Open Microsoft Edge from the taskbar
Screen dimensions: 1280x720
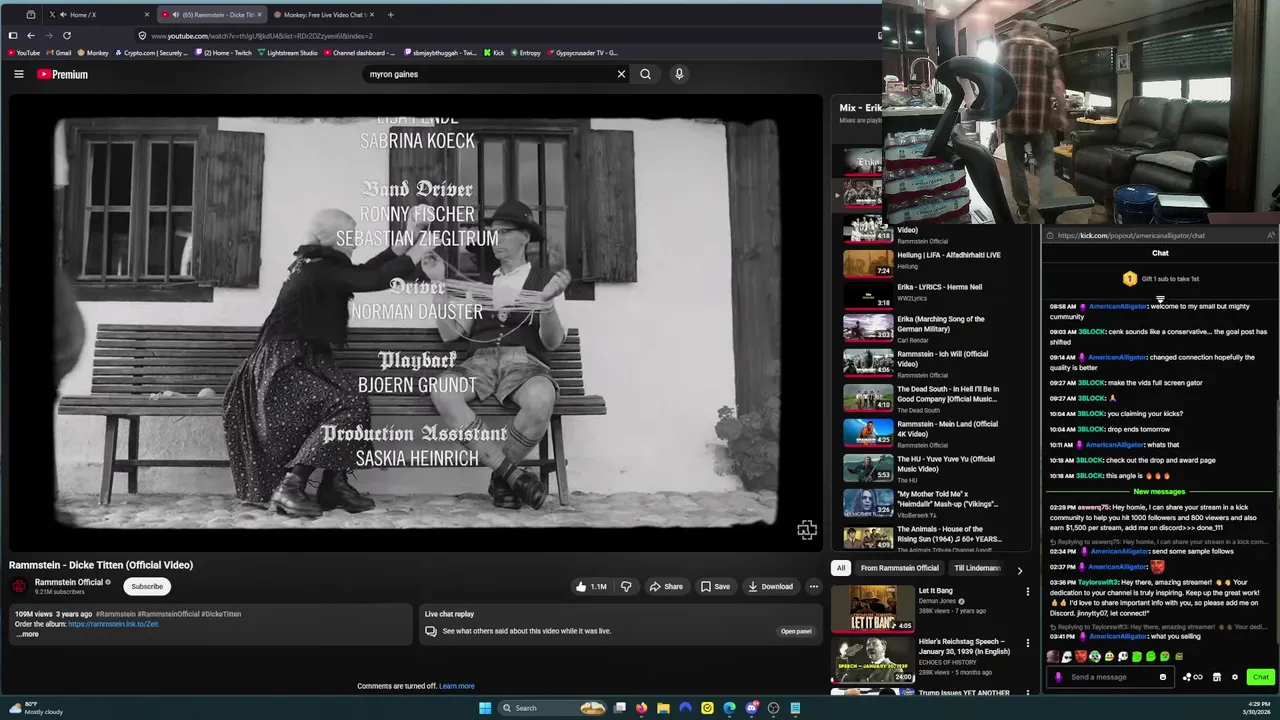[729, 708]
